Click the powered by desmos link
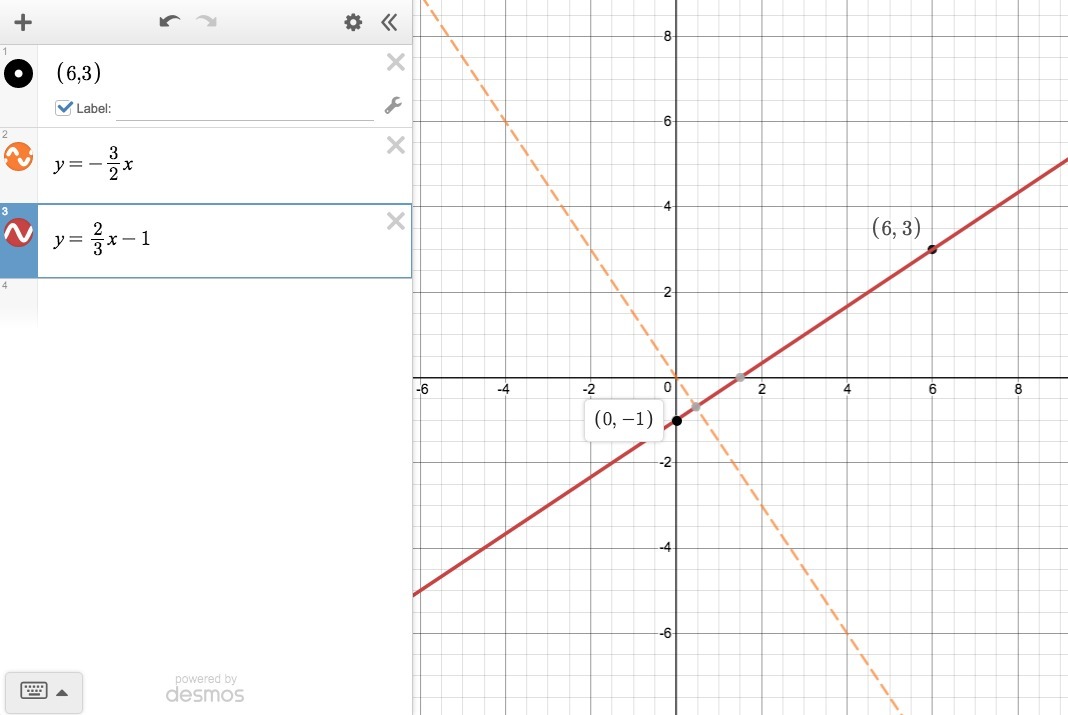The width and height of the screenshot is (1068, 715). tap(205, 688)
